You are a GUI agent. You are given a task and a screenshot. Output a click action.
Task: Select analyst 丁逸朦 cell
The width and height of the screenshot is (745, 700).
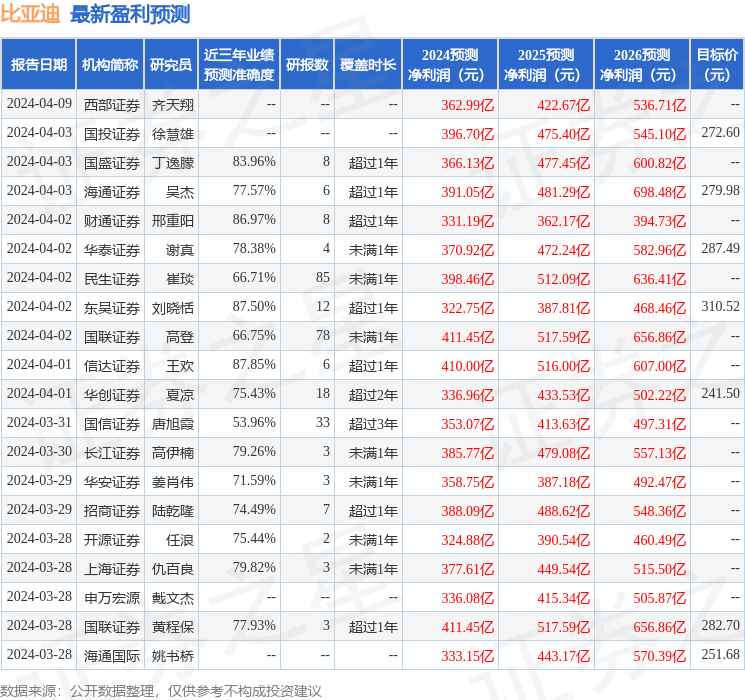(x=172, y=163)
